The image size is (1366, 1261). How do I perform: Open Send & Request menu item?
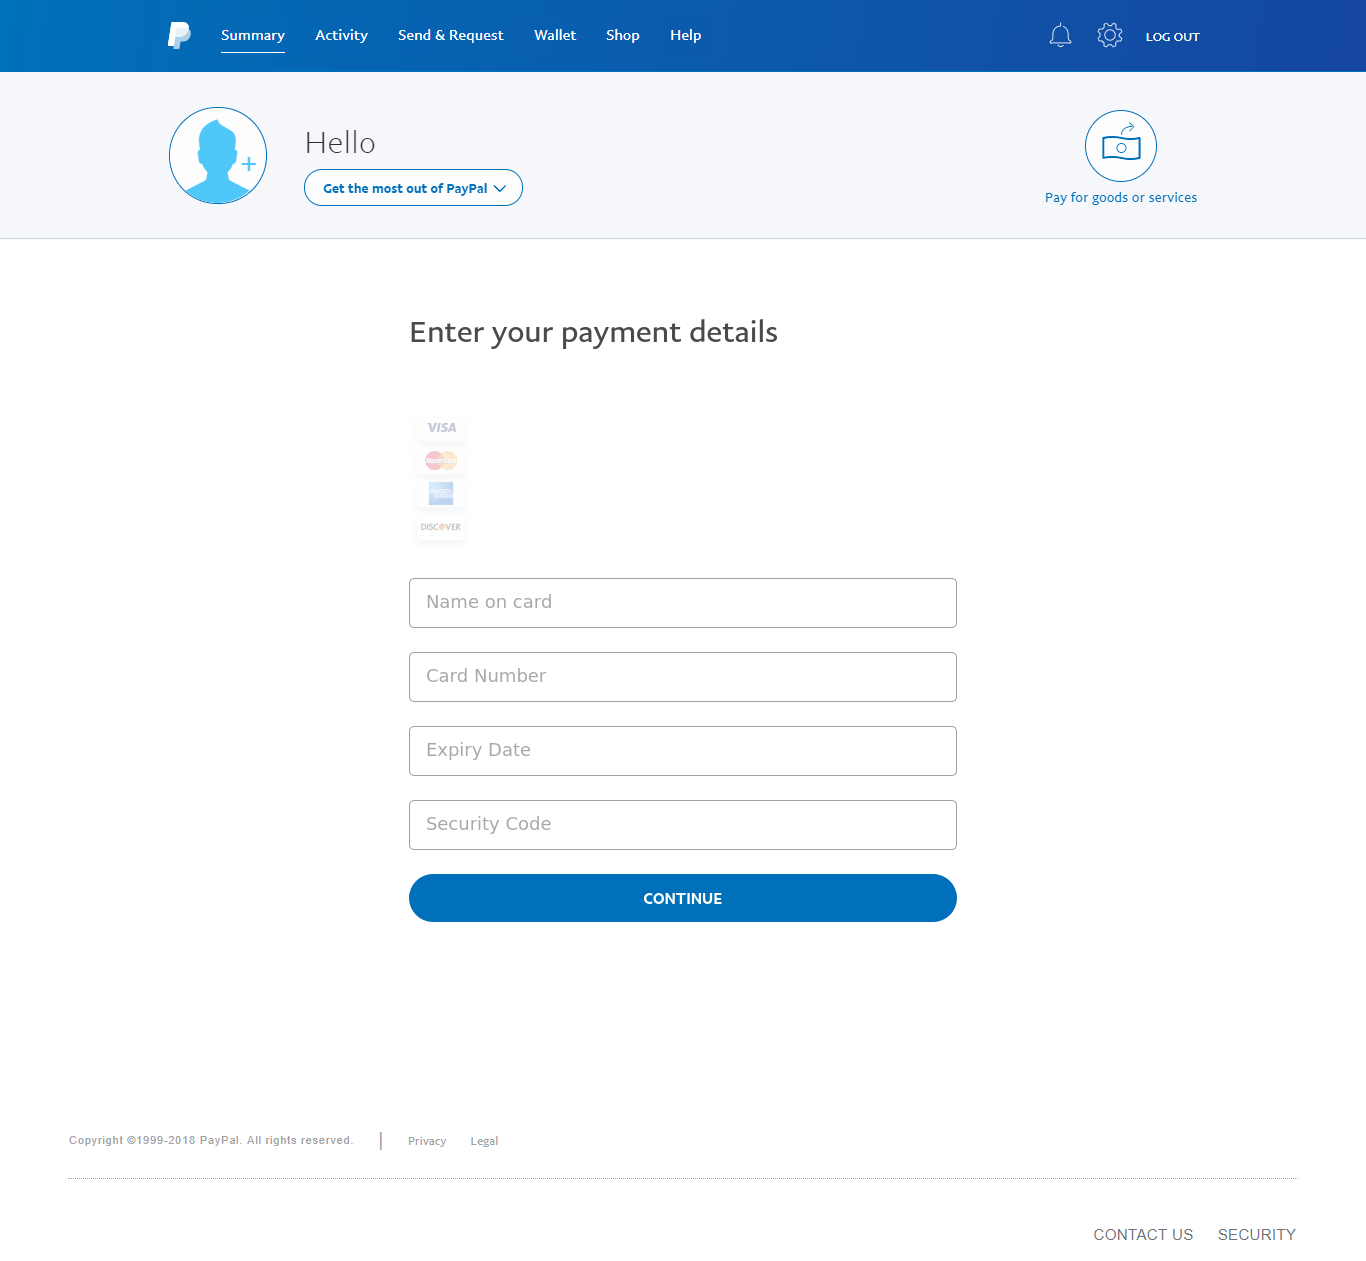[x=451, y=35]
